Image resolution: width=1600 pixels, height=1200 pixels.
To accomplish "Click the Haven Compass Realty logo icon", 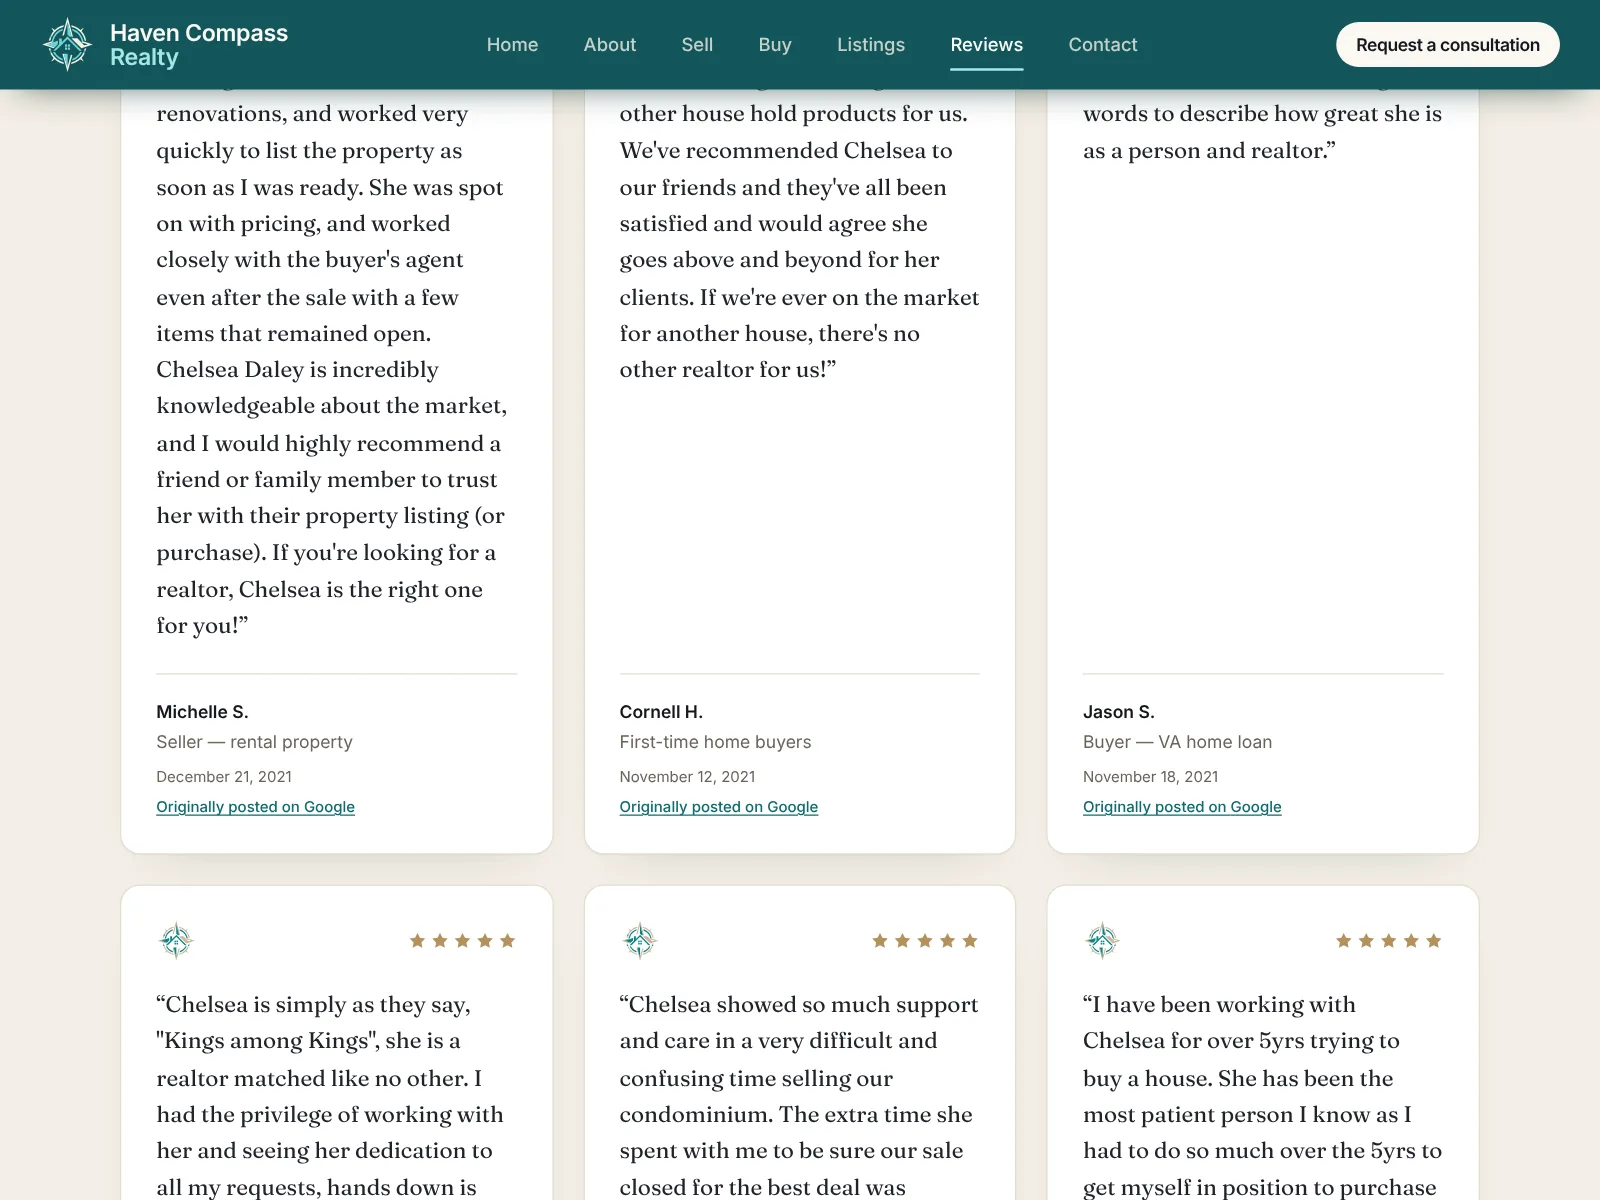I will coord(67,44).
